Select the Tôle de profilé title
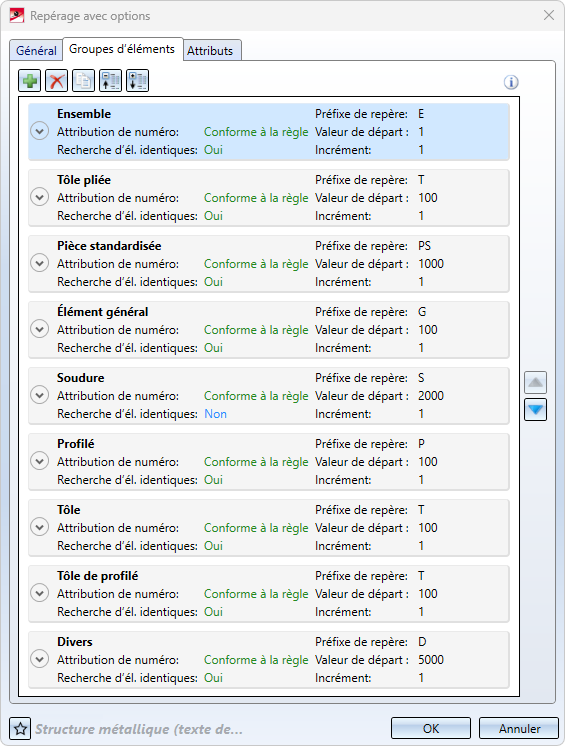565x746 pixels. (x=97, y=576)
